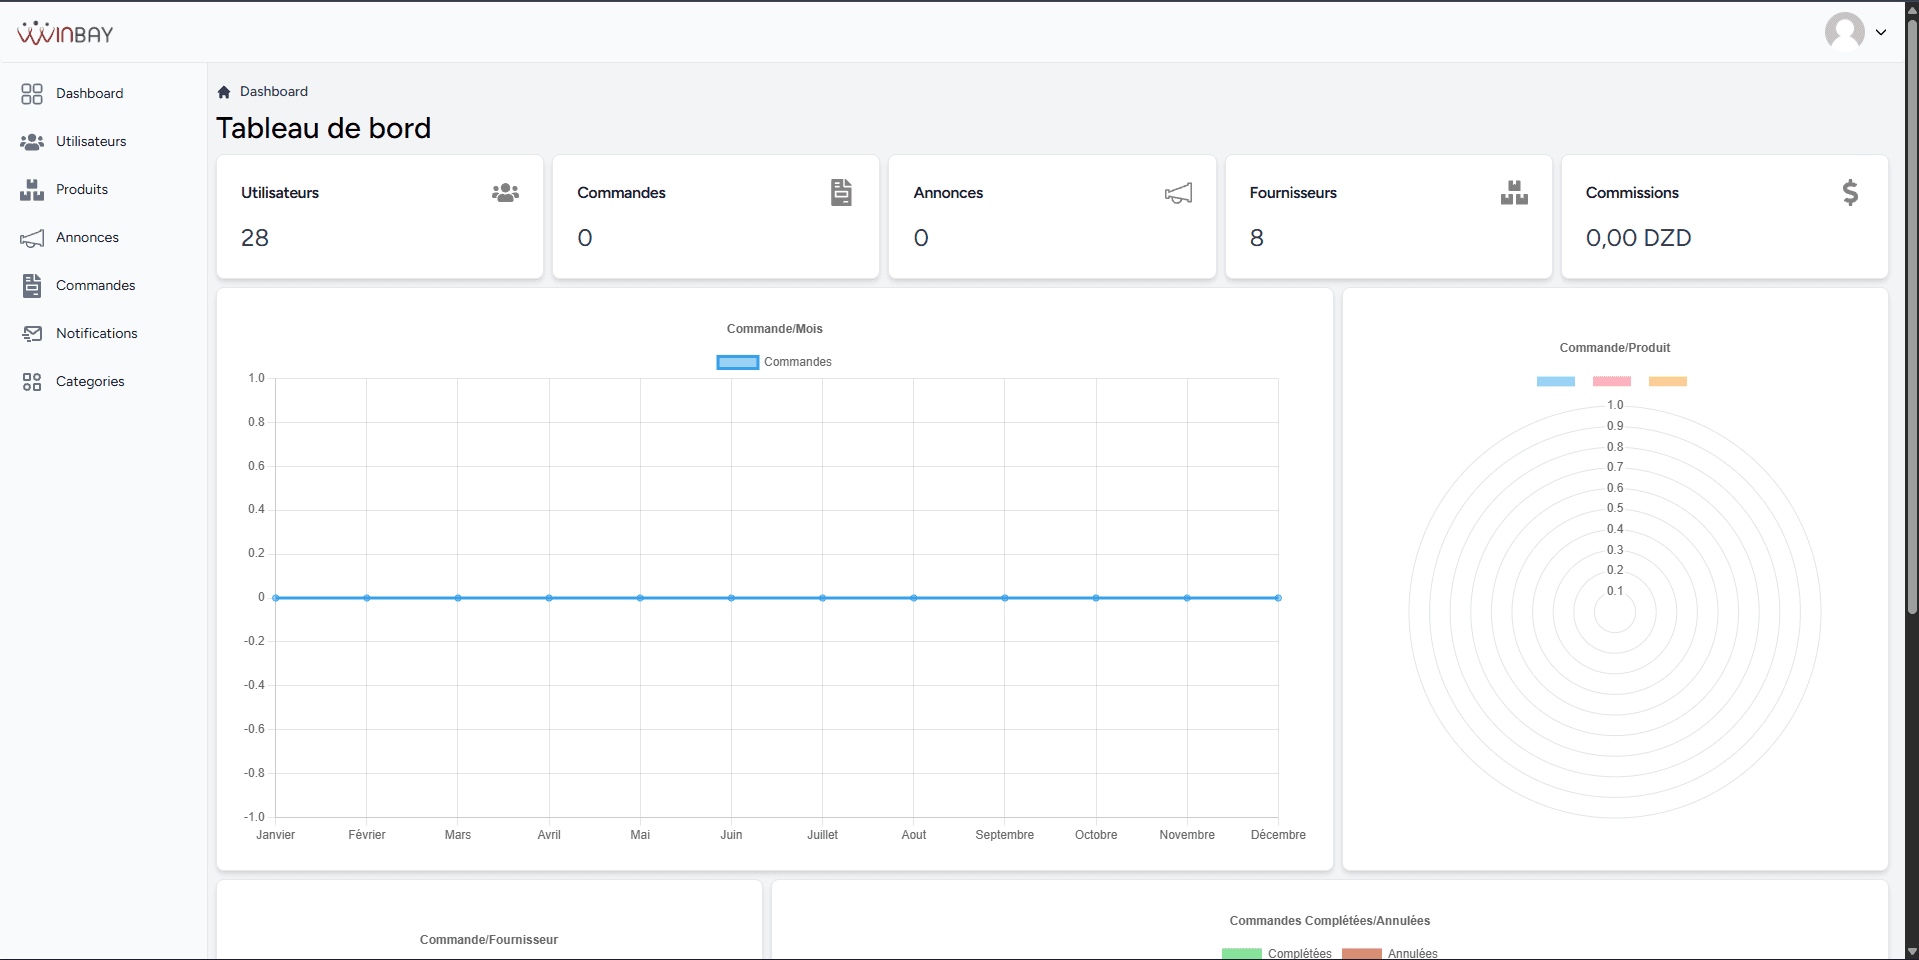Open the user avatar menu
The image size is (1919, 960).
[1844, 32]
